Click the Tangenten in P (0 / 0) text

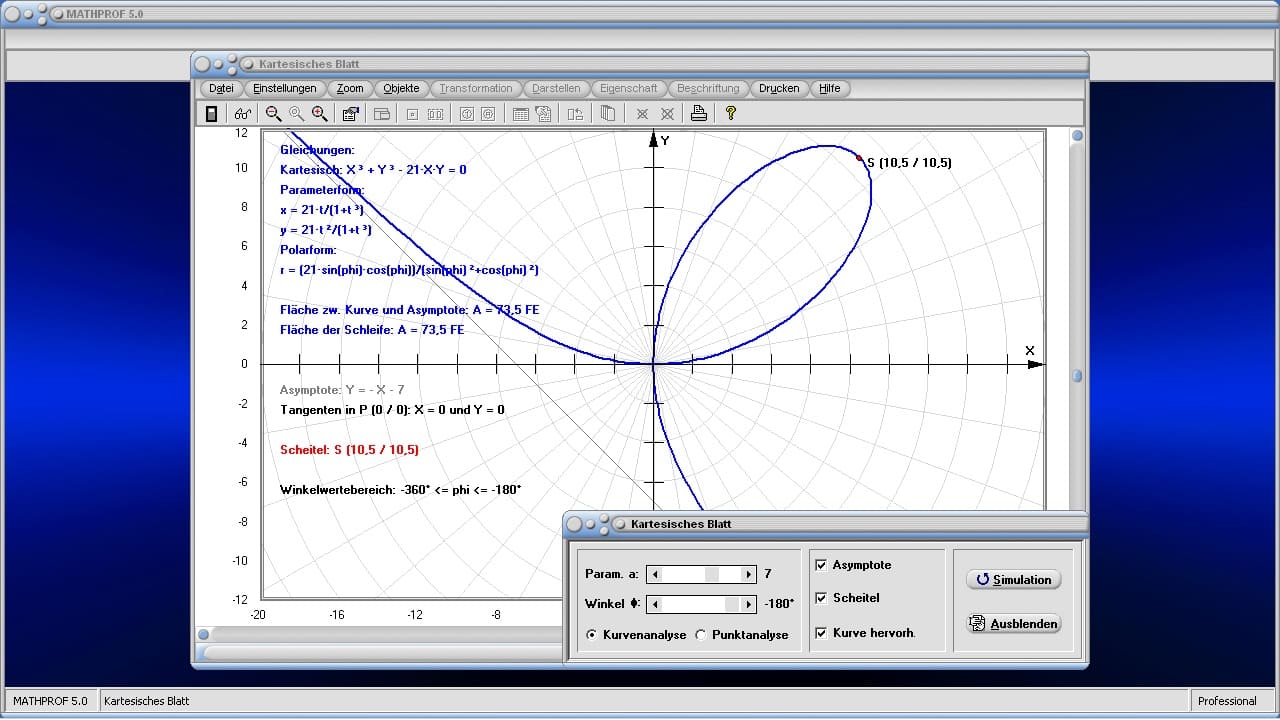pyautogui.click(x=392, y=410)
